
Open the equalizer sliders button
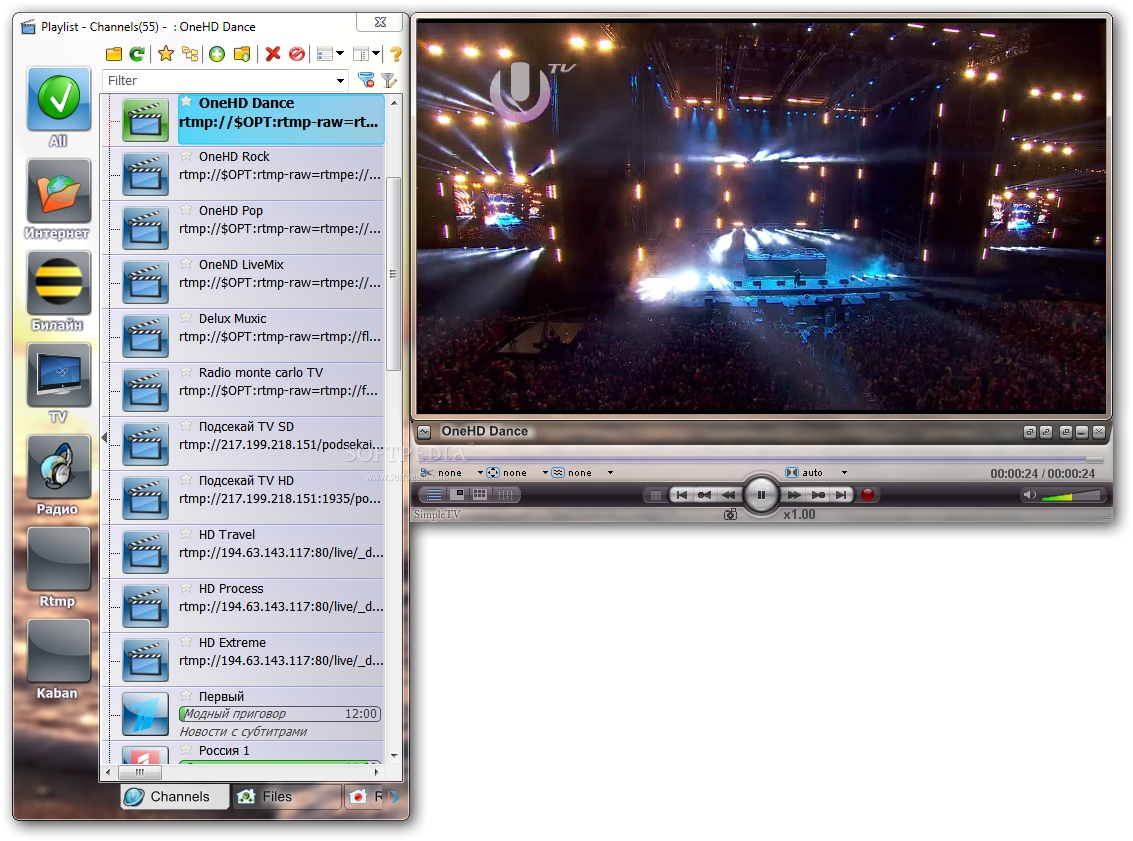coord(506,495)
